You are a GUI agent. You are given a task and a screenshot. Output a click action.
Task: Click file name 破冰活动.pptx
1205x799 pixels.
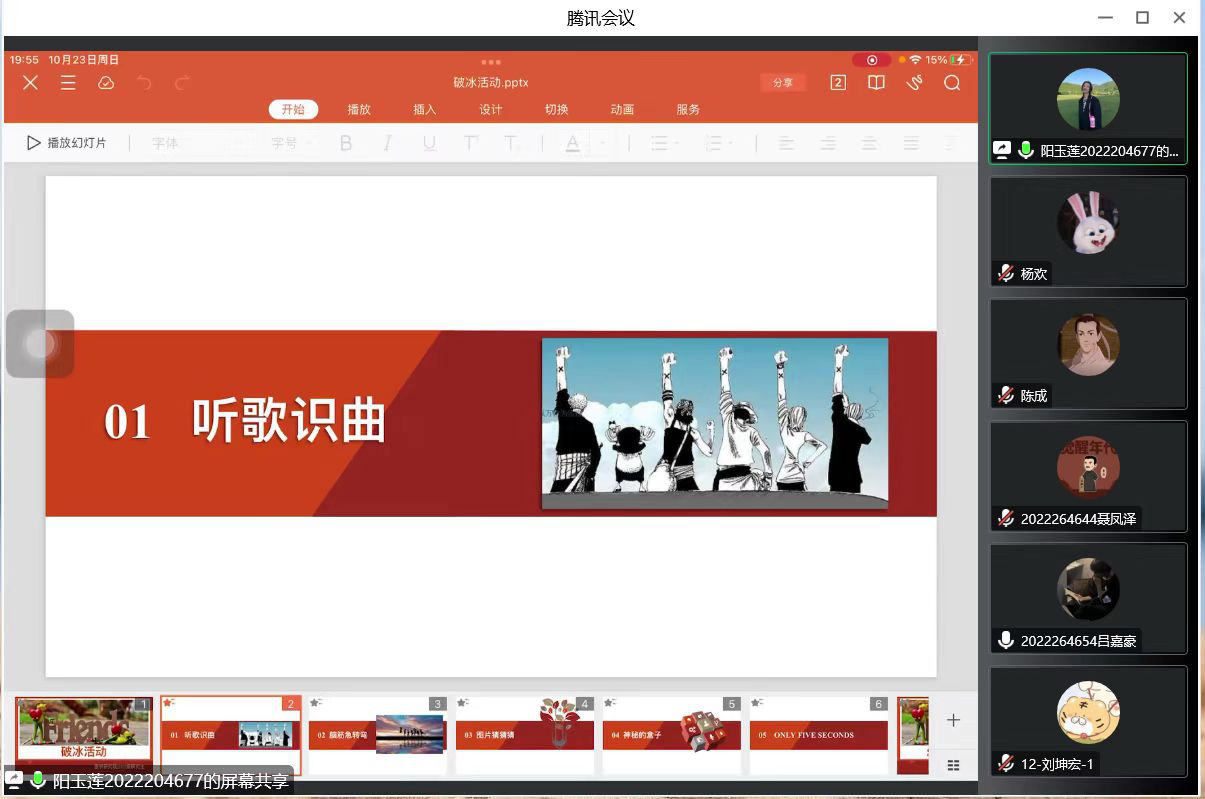(490, 83)
